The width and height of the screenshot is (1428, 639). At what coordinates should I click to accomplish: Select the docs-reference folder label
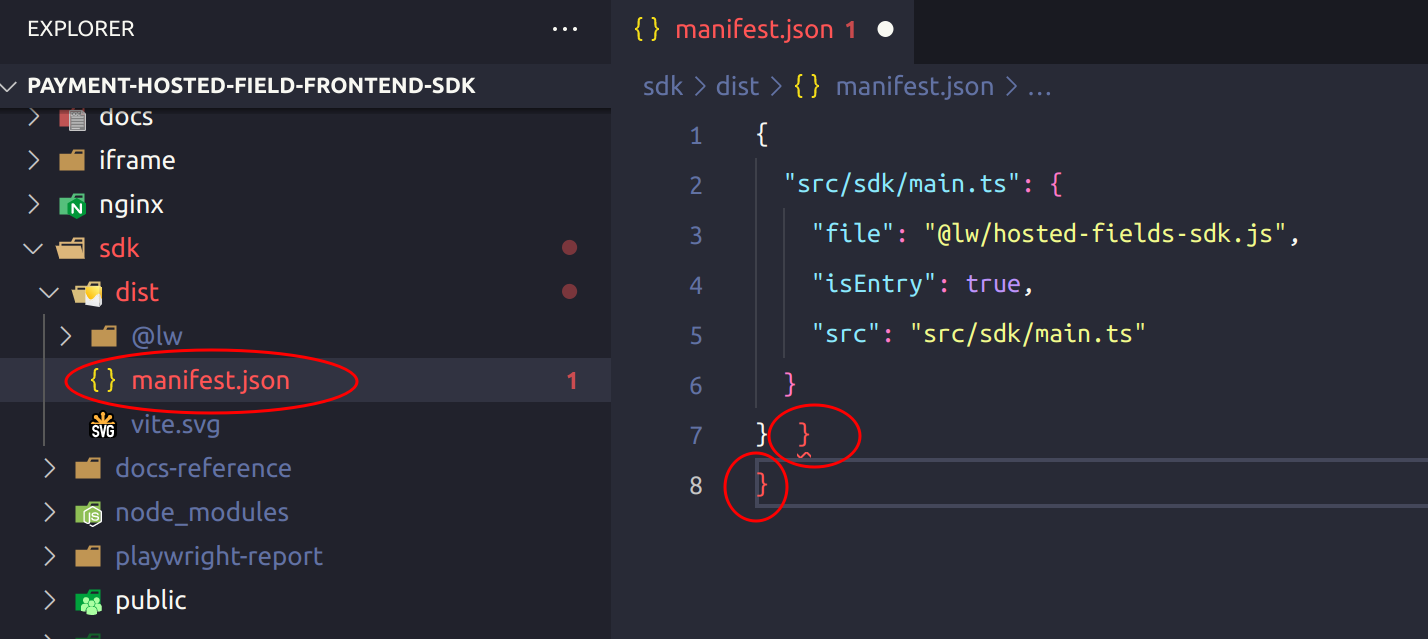pos(203,468)
